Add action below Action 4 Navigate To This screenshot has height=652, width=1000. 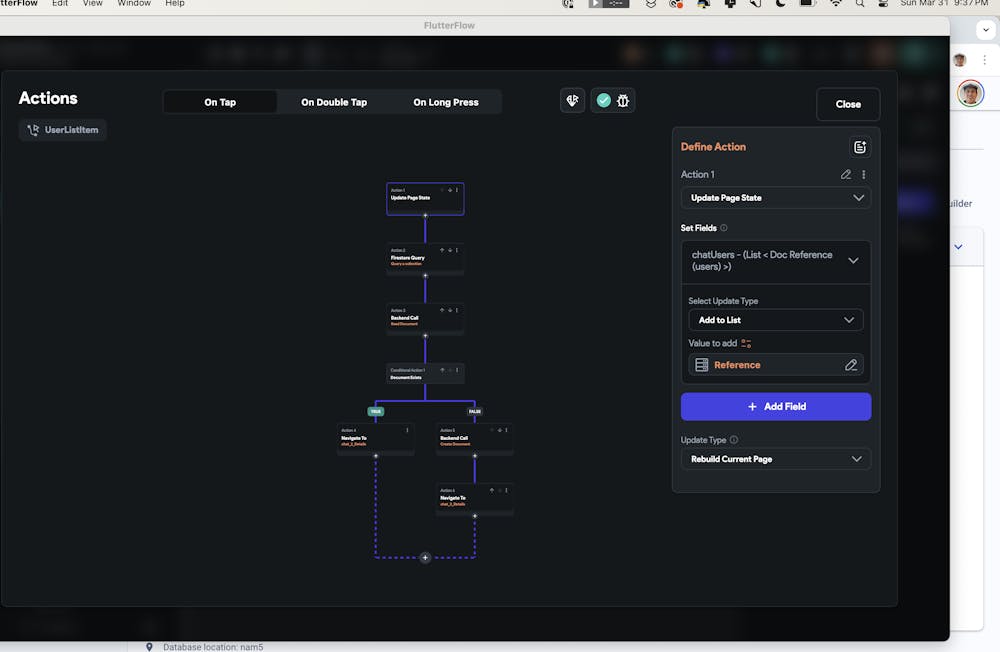(376, 456)
